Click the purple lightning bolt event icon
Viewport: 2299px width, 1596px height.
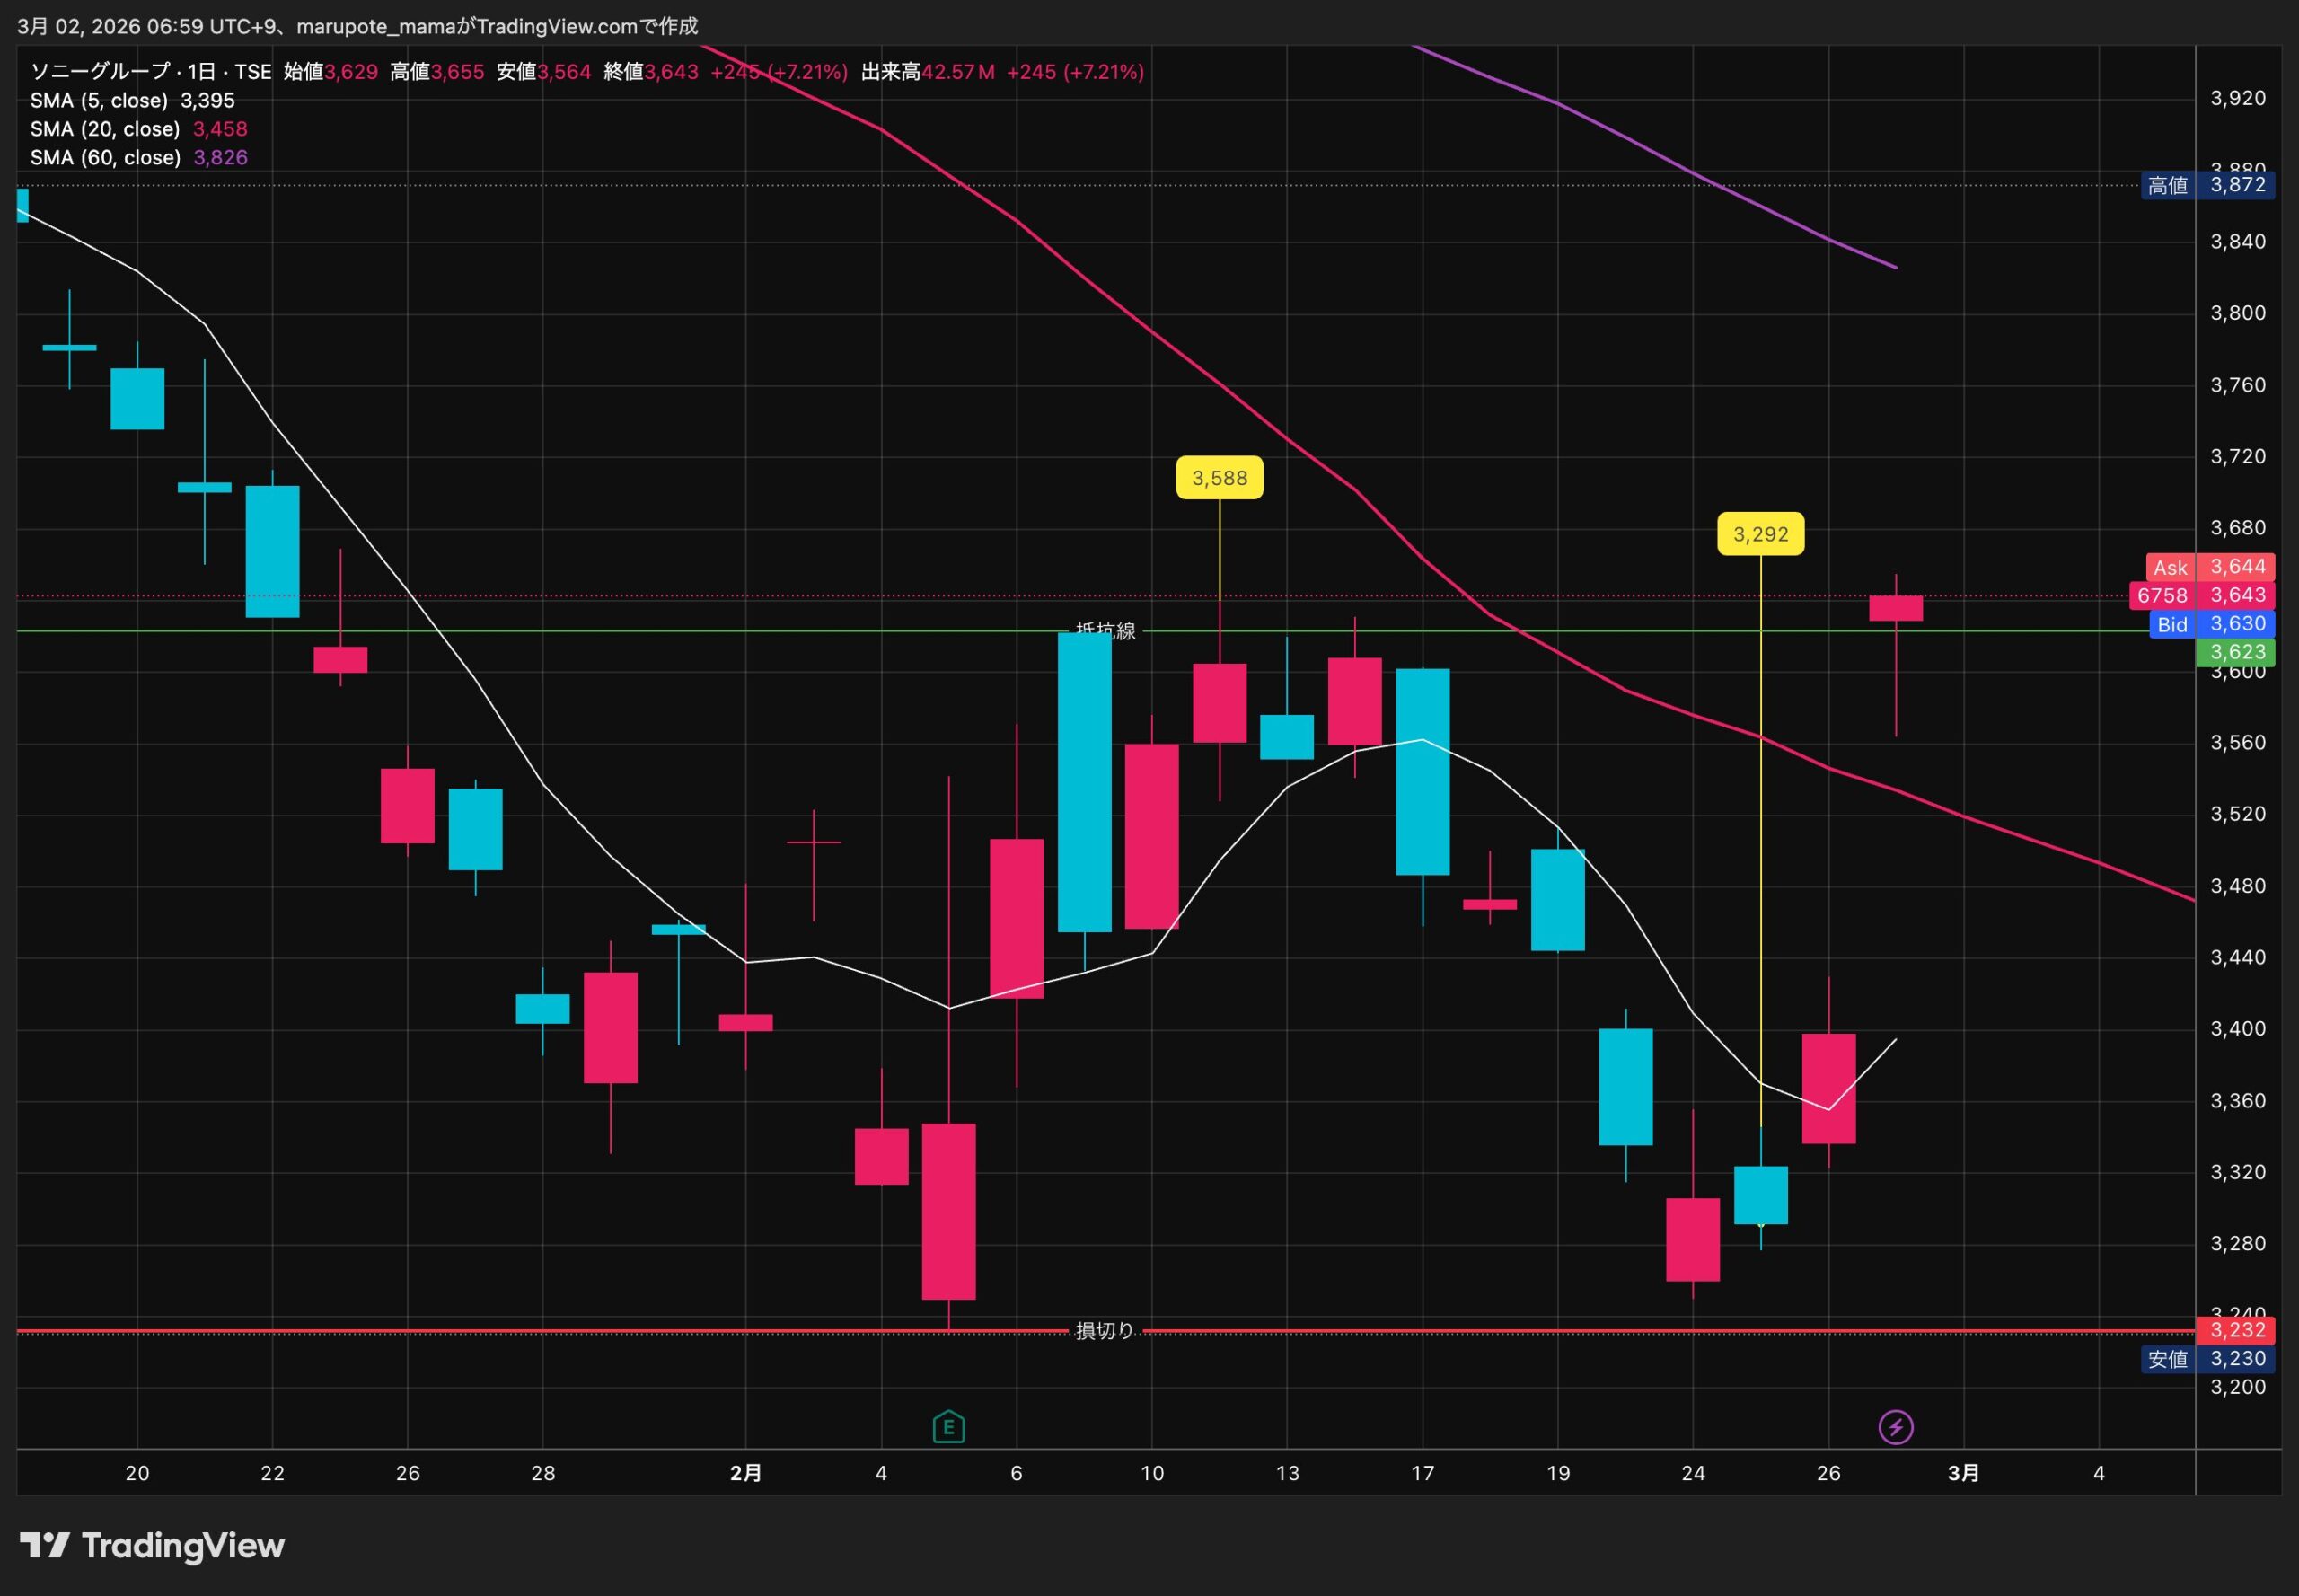pos(1896,1427)
